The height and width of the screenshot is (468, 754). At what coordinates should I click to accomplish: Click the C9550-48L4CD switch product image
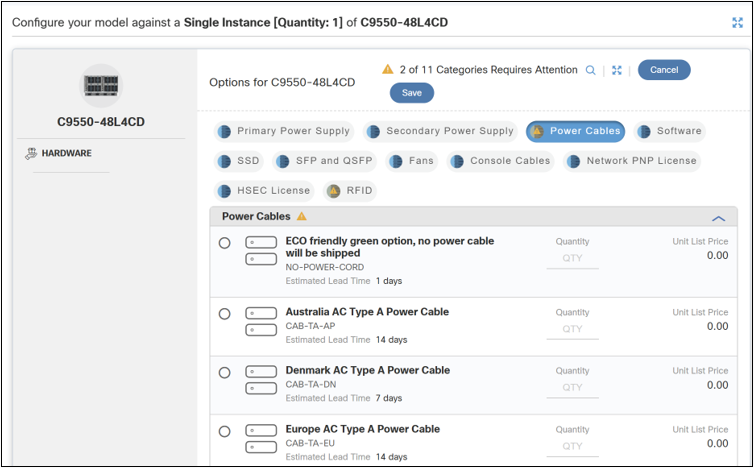click(101, 86)
